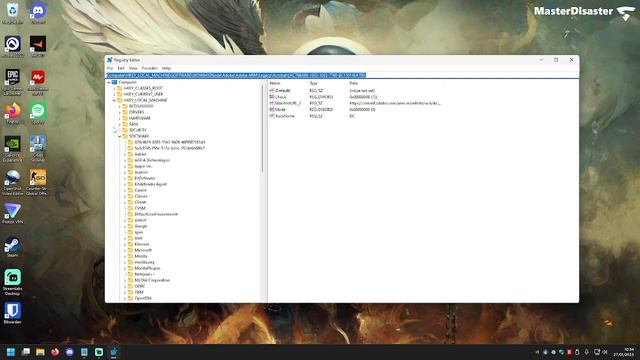The image size is (640, 360).
Task: Switch to Discord in the taskbar
Action: point(69,352)
